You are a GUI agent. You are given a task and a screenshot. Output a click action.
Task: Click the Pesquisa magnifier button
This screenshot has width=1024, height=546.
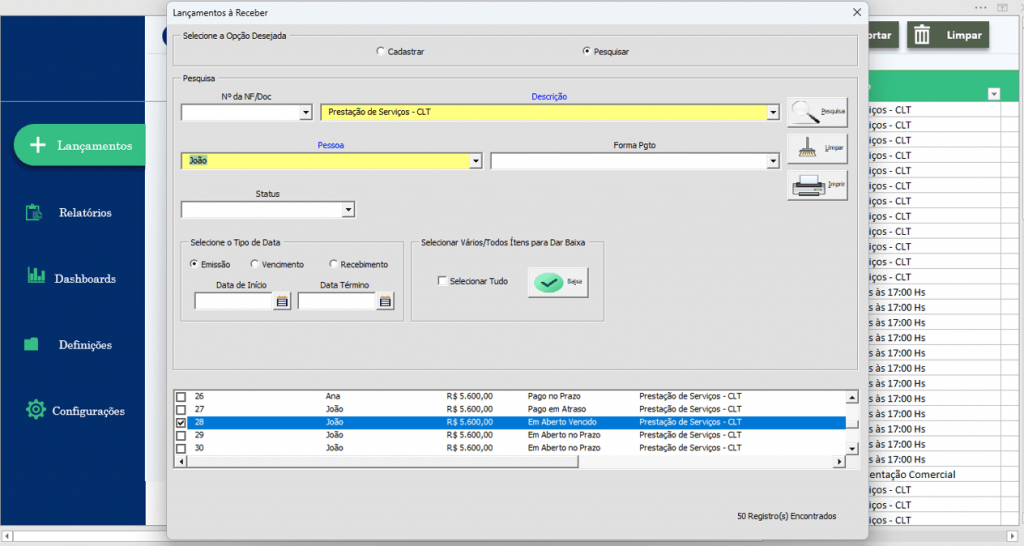817,112
